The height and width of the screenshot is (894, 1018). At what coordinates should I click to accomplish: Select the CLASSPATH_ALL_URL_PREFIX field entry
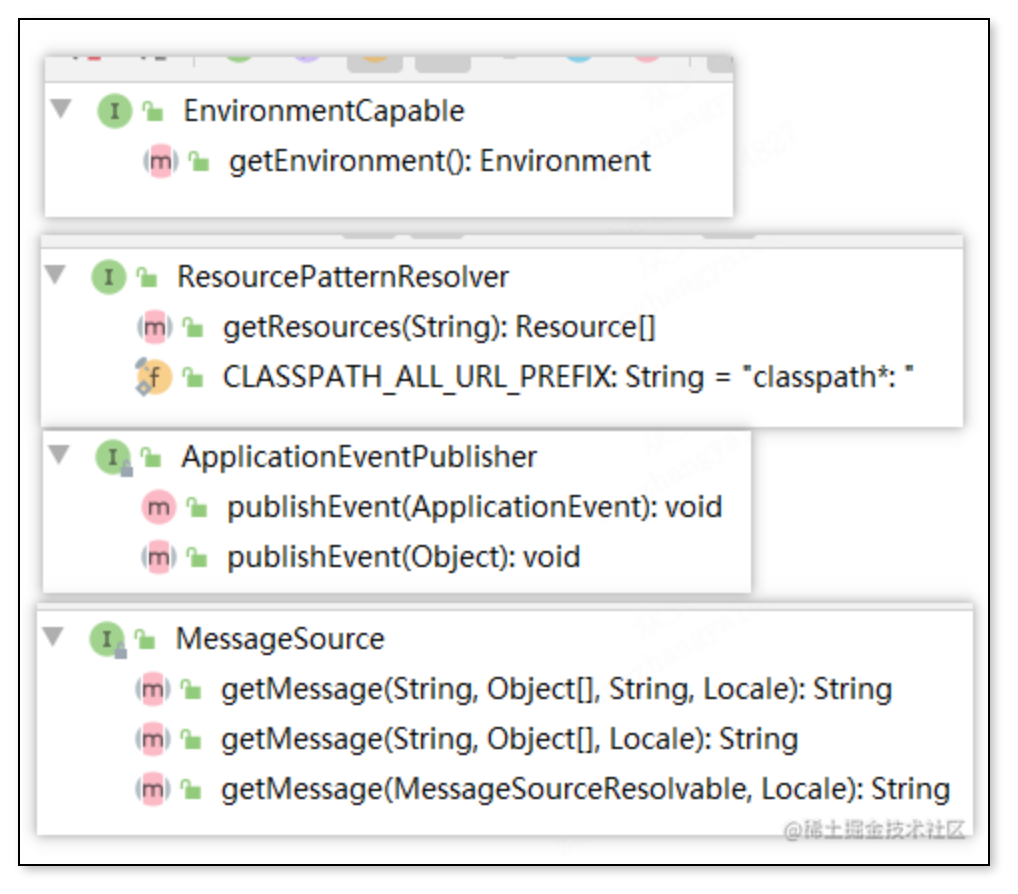coord(569,377)
